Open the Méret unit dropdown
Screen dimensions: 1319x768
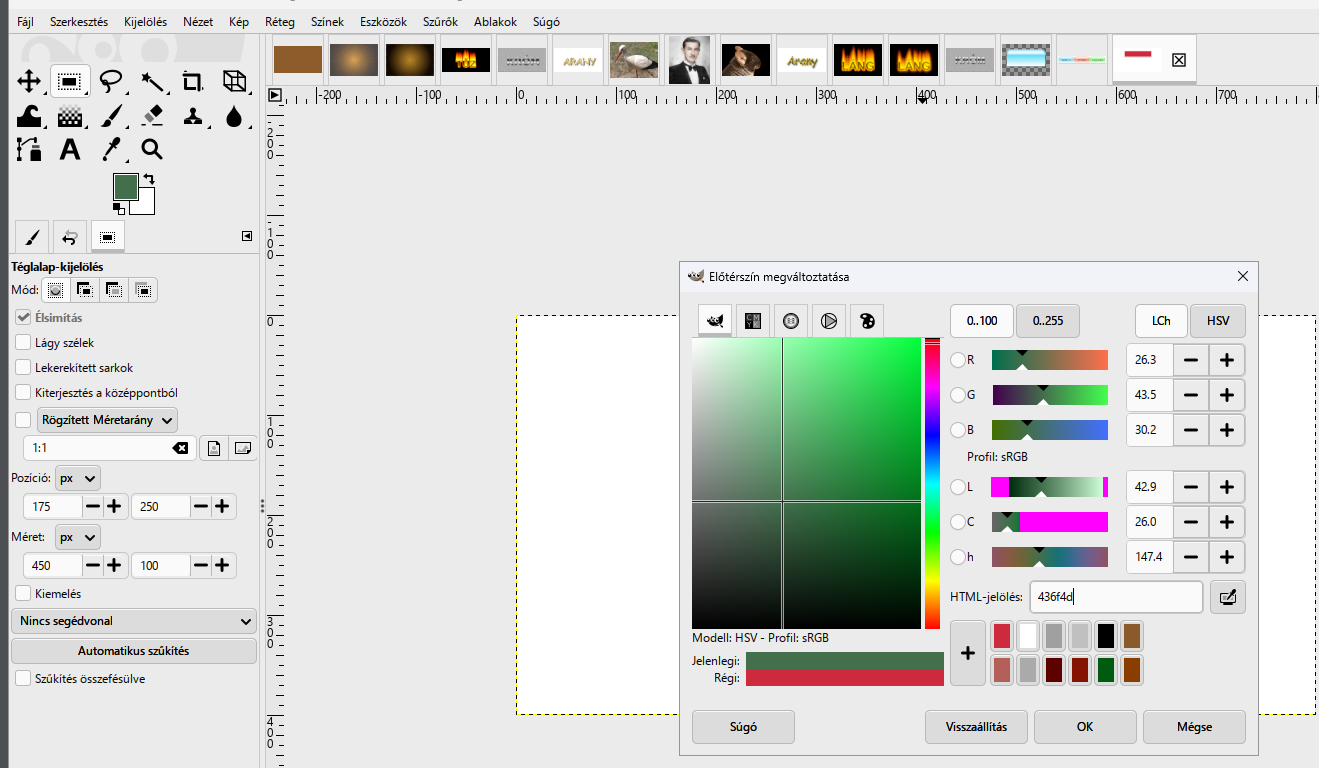click(77, 537)
